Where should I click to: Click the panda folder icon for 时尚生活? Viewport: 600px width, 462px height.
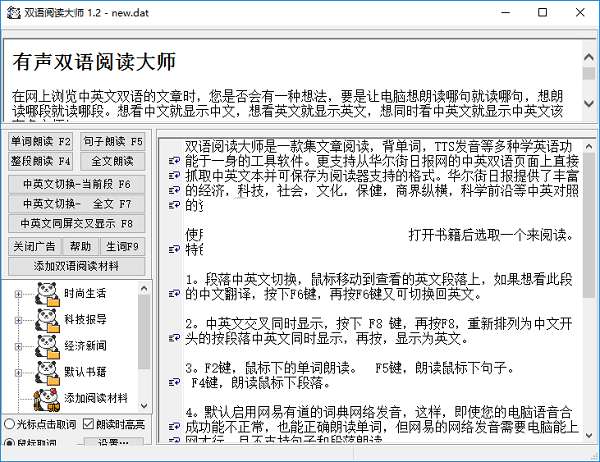point(48,294)
